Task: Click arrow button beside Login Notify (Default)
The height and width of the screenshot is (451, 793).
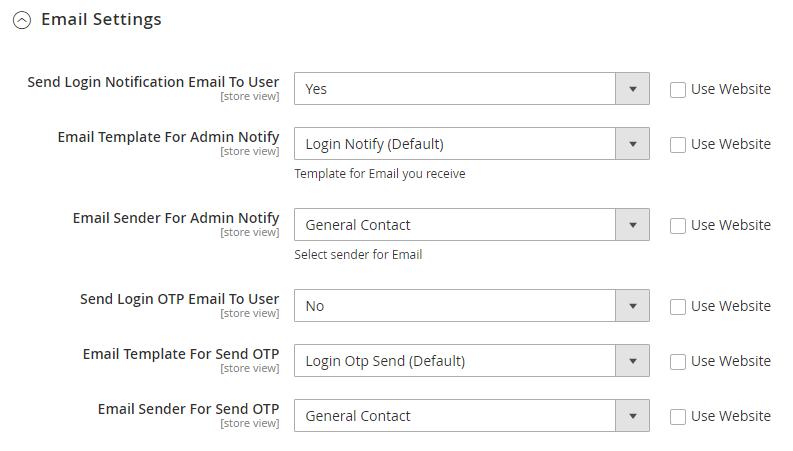Action: click(x=632, y=144)
